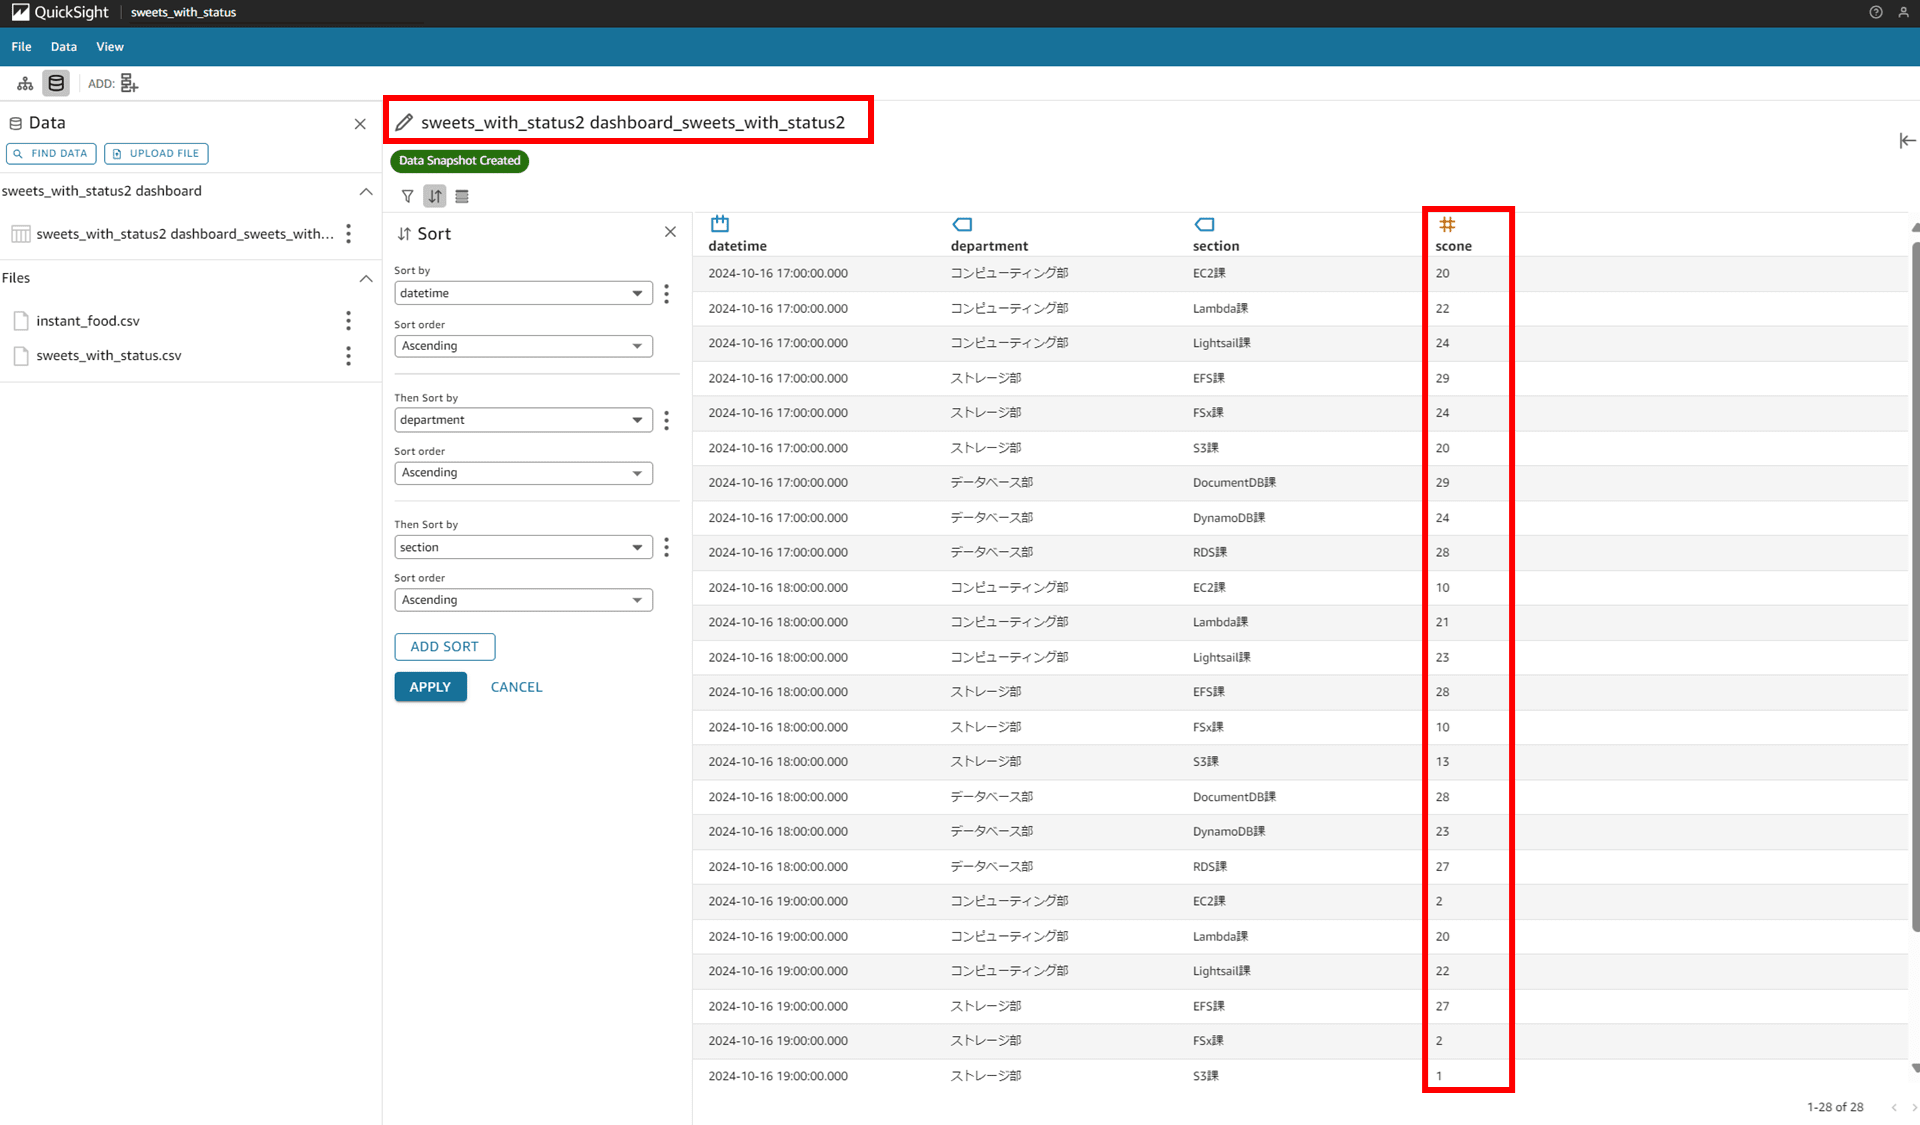
Task: Click the sort icon in the toolbar
Action: 435,197
